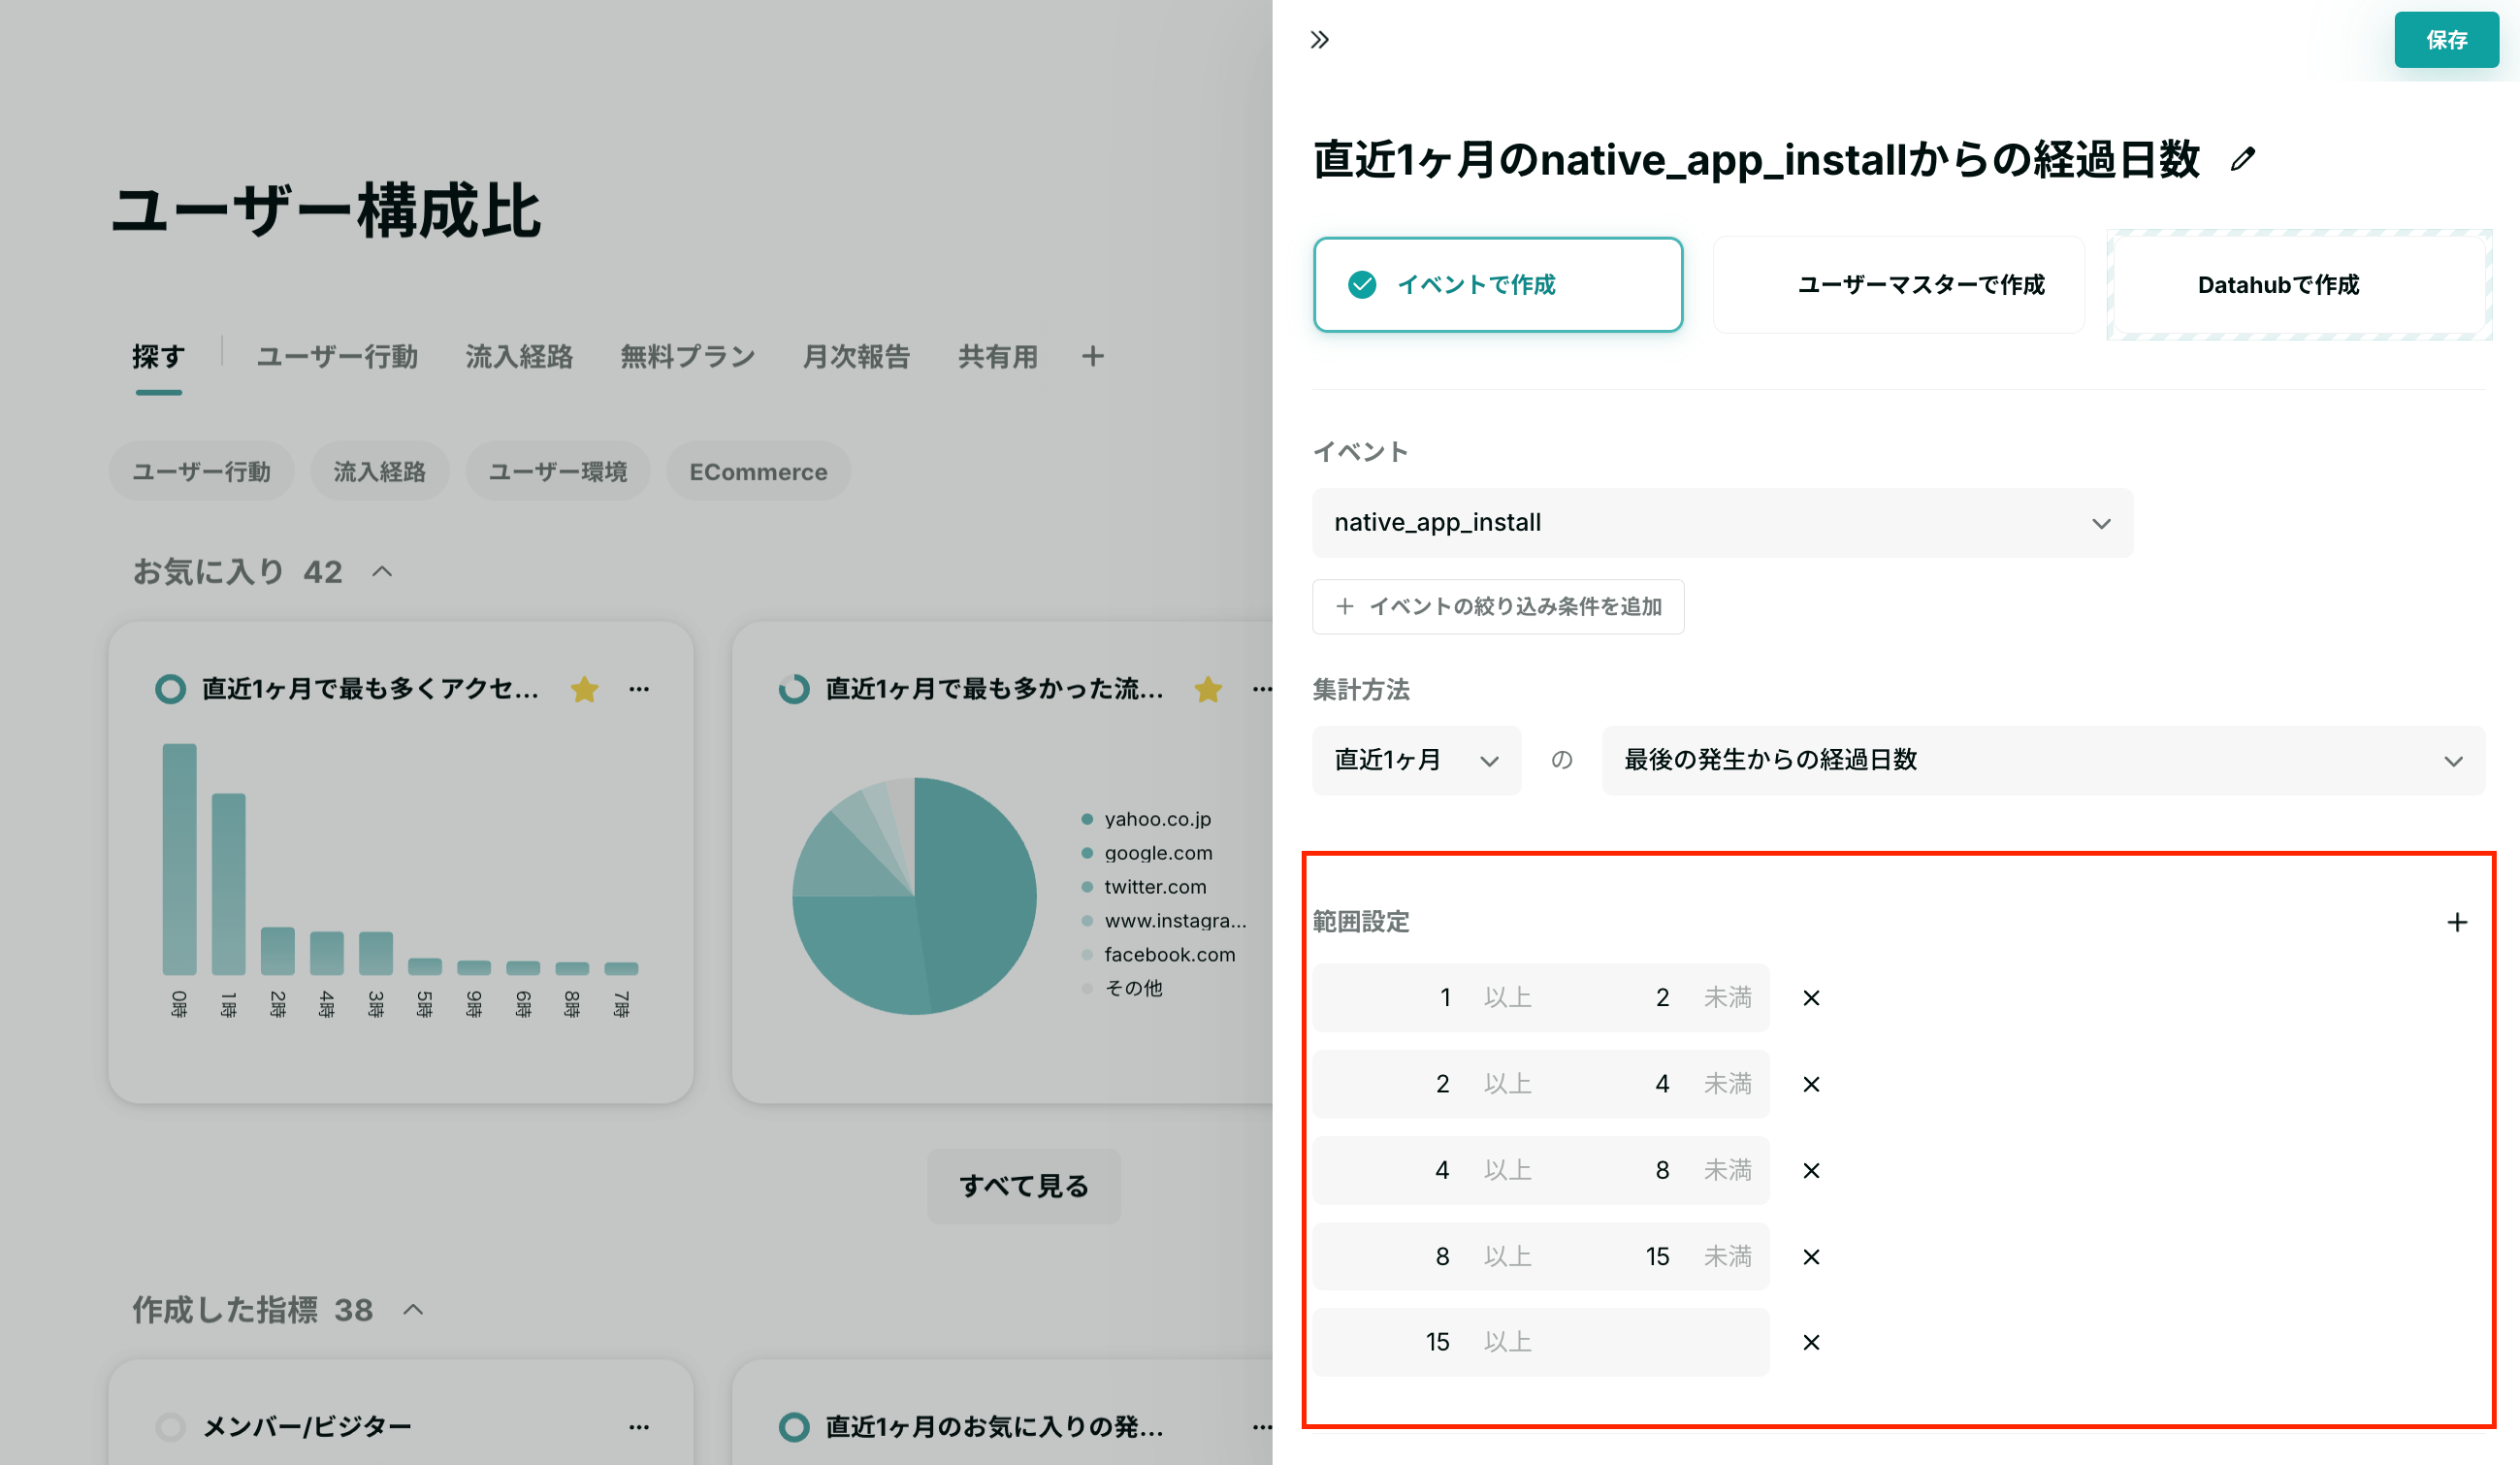Remove the 1以上 2未満 range row

1811,998
